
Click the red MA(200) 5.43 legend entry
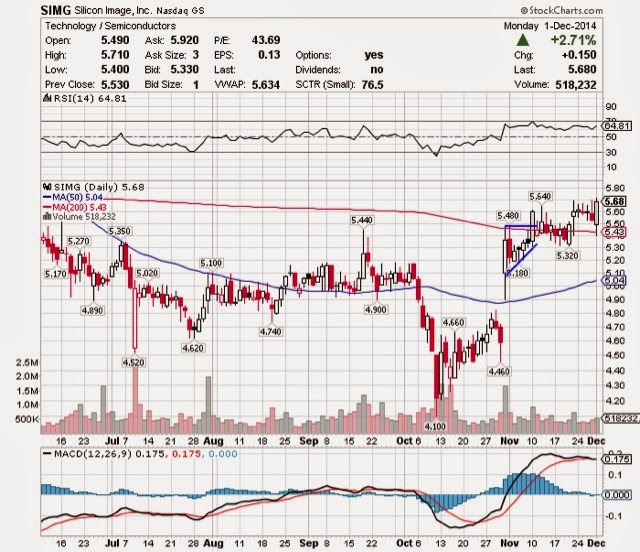75,207
